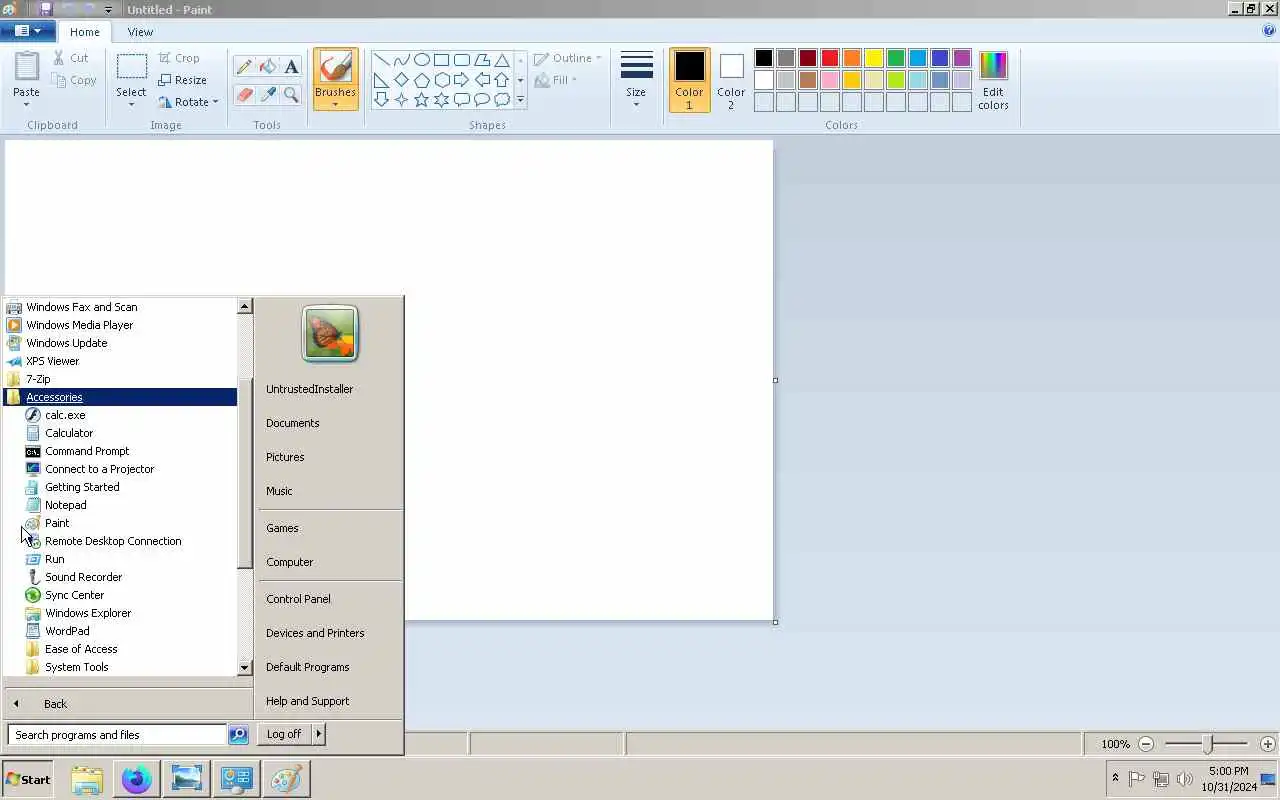
Task: Pick the Rounded rectangle shape
Action: click(461, 60)
